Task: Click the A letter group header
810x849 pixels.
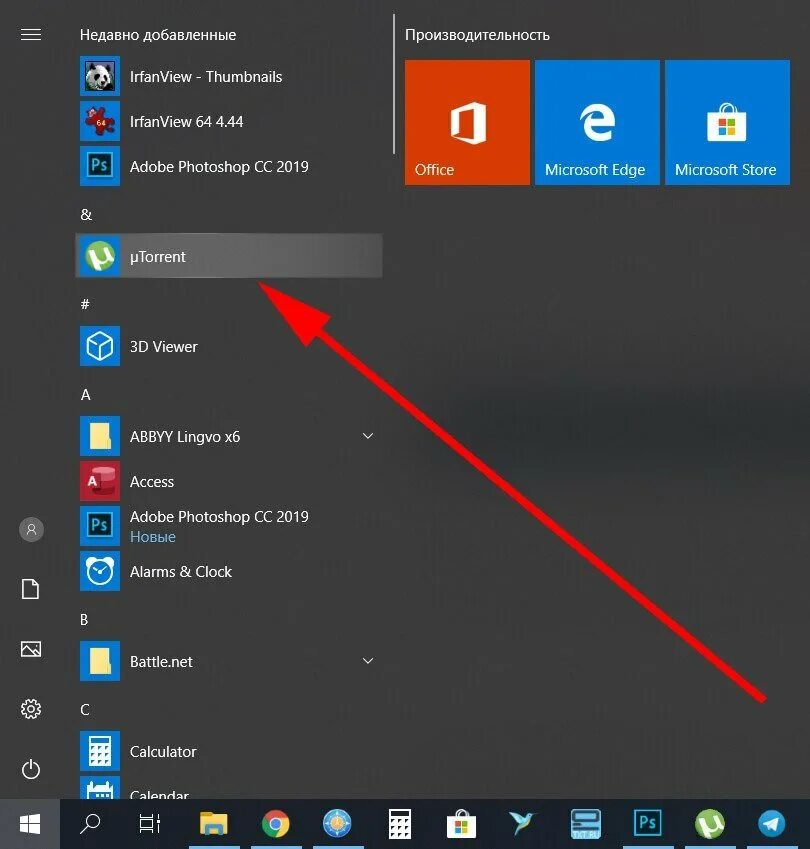Action: pos(86,395)
